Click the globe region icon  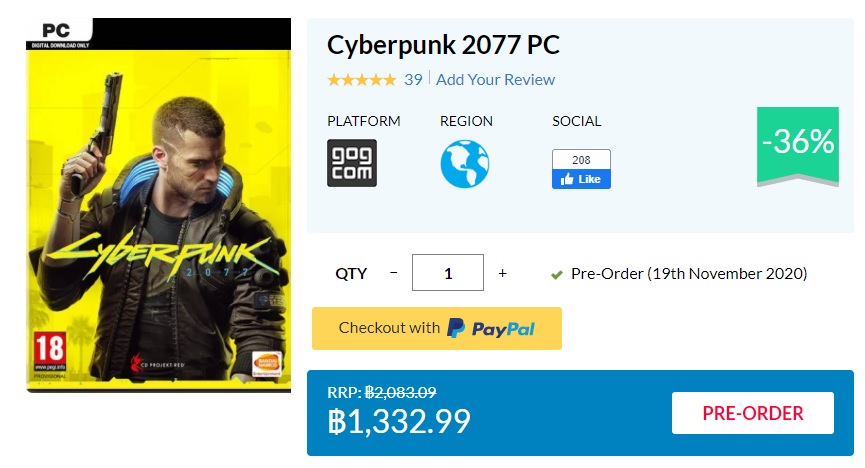465,163
